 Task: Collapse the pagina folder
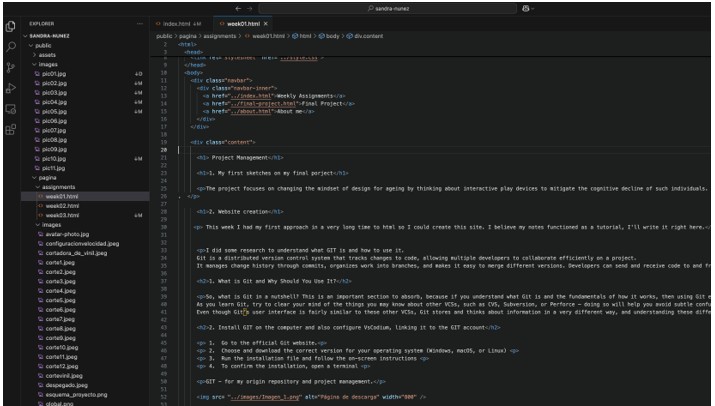click(47, 177)
